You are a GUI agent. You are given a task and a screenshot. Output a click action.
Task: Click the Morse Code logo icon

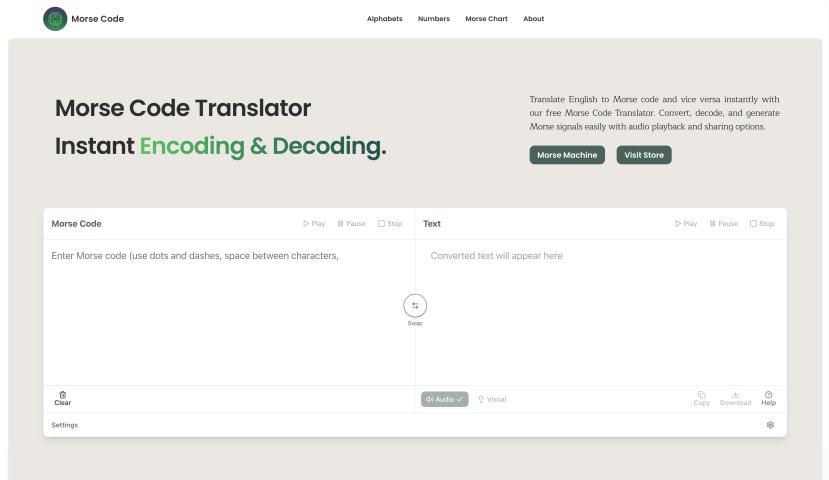[x=55, y=19]
